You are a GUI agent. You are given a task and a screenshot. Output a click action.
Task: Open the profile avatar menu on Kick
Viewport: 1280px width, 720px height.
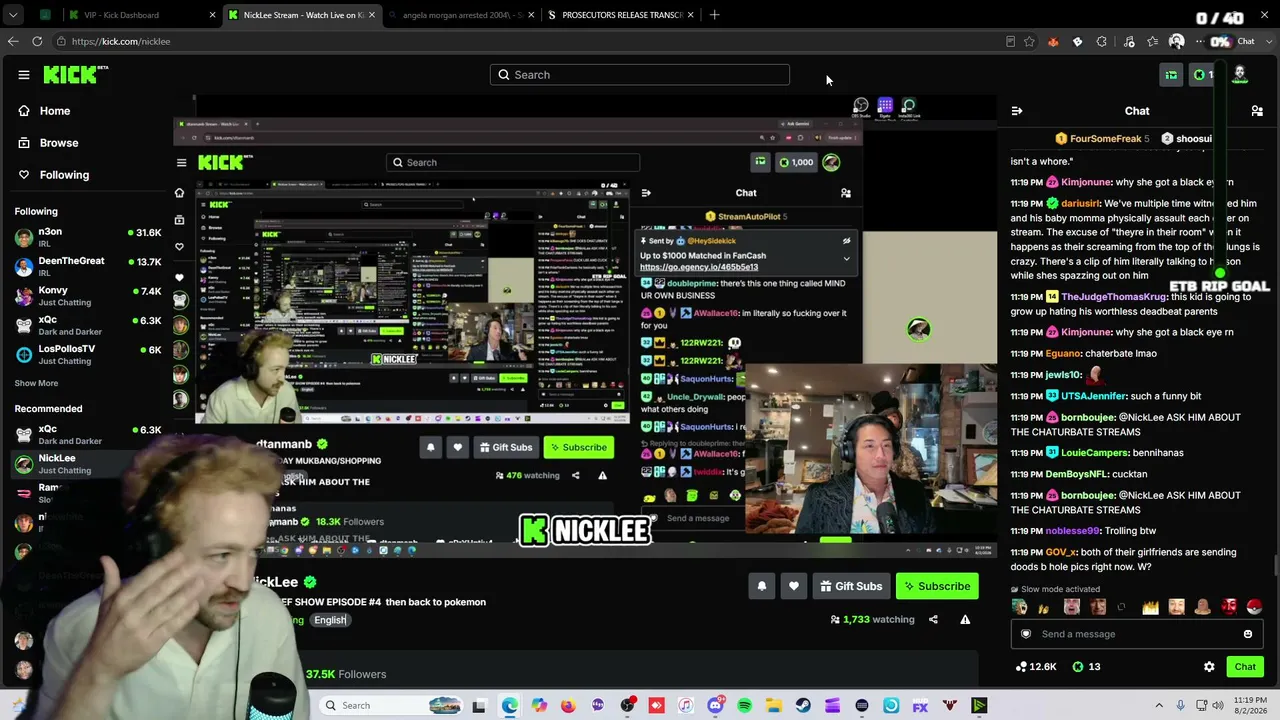(1240, 75)
